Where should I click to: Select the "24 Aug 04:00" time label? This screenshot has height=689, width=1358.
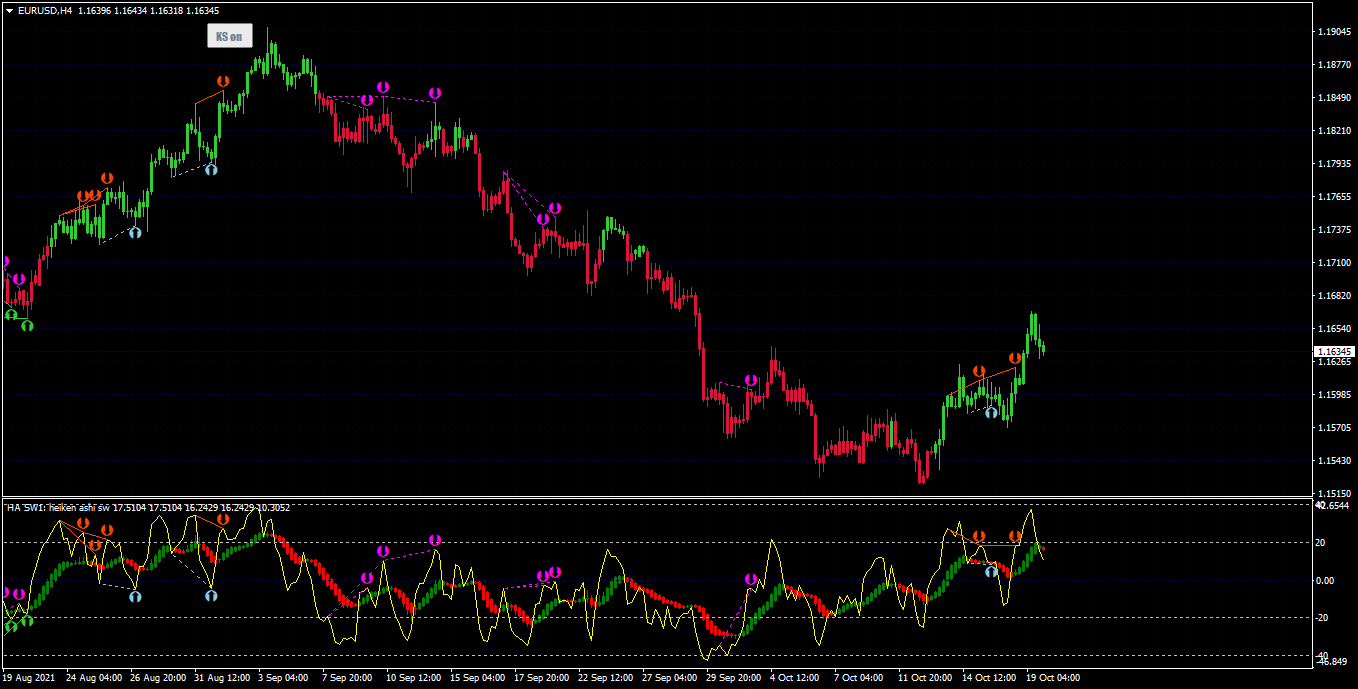pyautogui.click(x=95, y=678)
